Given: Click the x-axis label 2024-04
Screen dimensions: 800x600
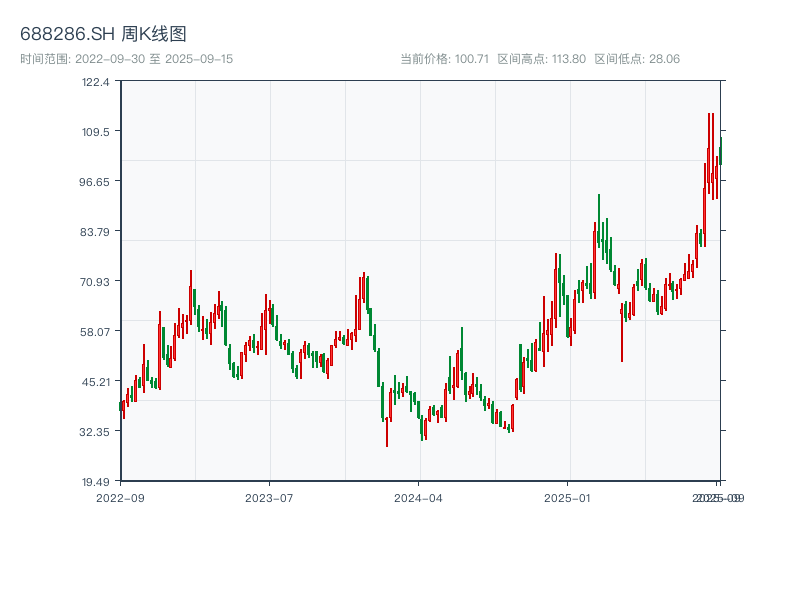Looking at the screenshot, I should point(418,498).
